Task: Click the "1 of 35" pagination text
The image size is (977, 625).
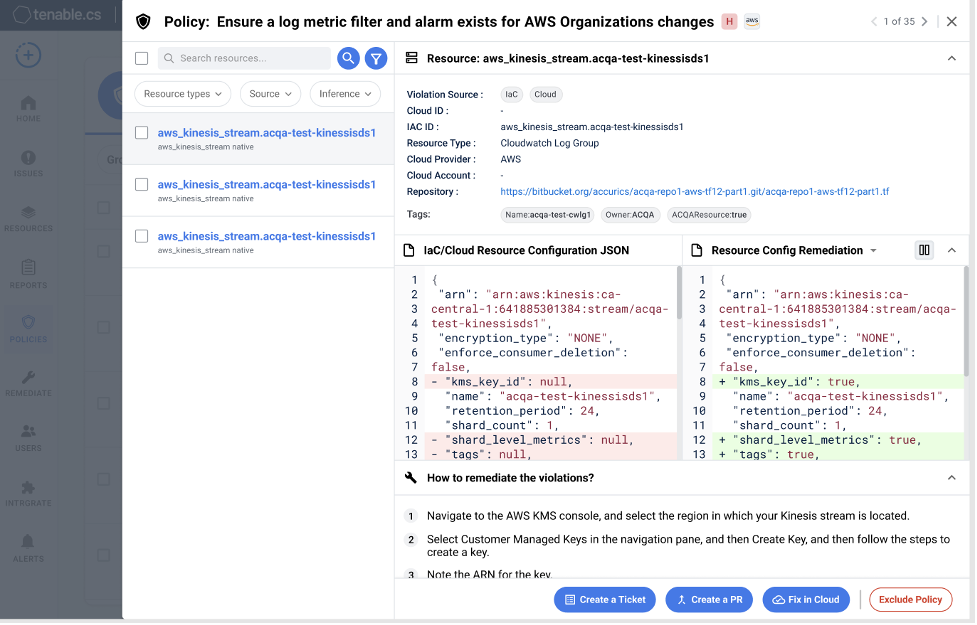Action: [x=899, y=22]
